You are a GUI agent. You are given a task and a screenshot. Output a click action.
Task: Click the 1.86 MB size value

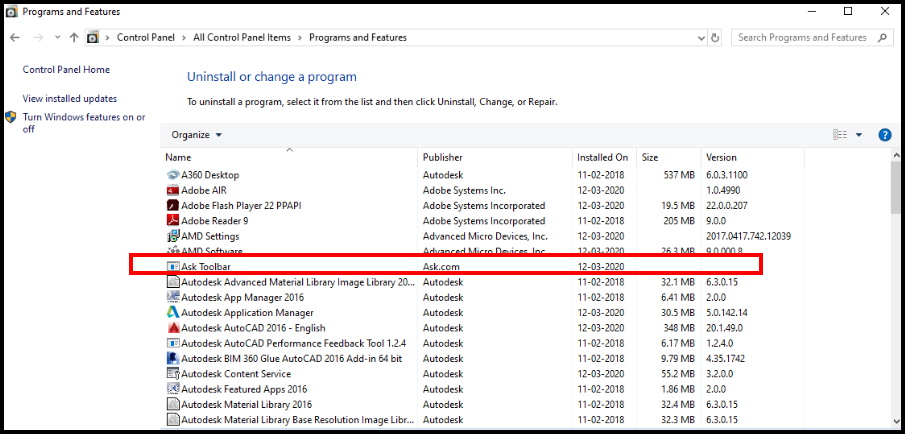pyautogui.click(x=676, y=389)
